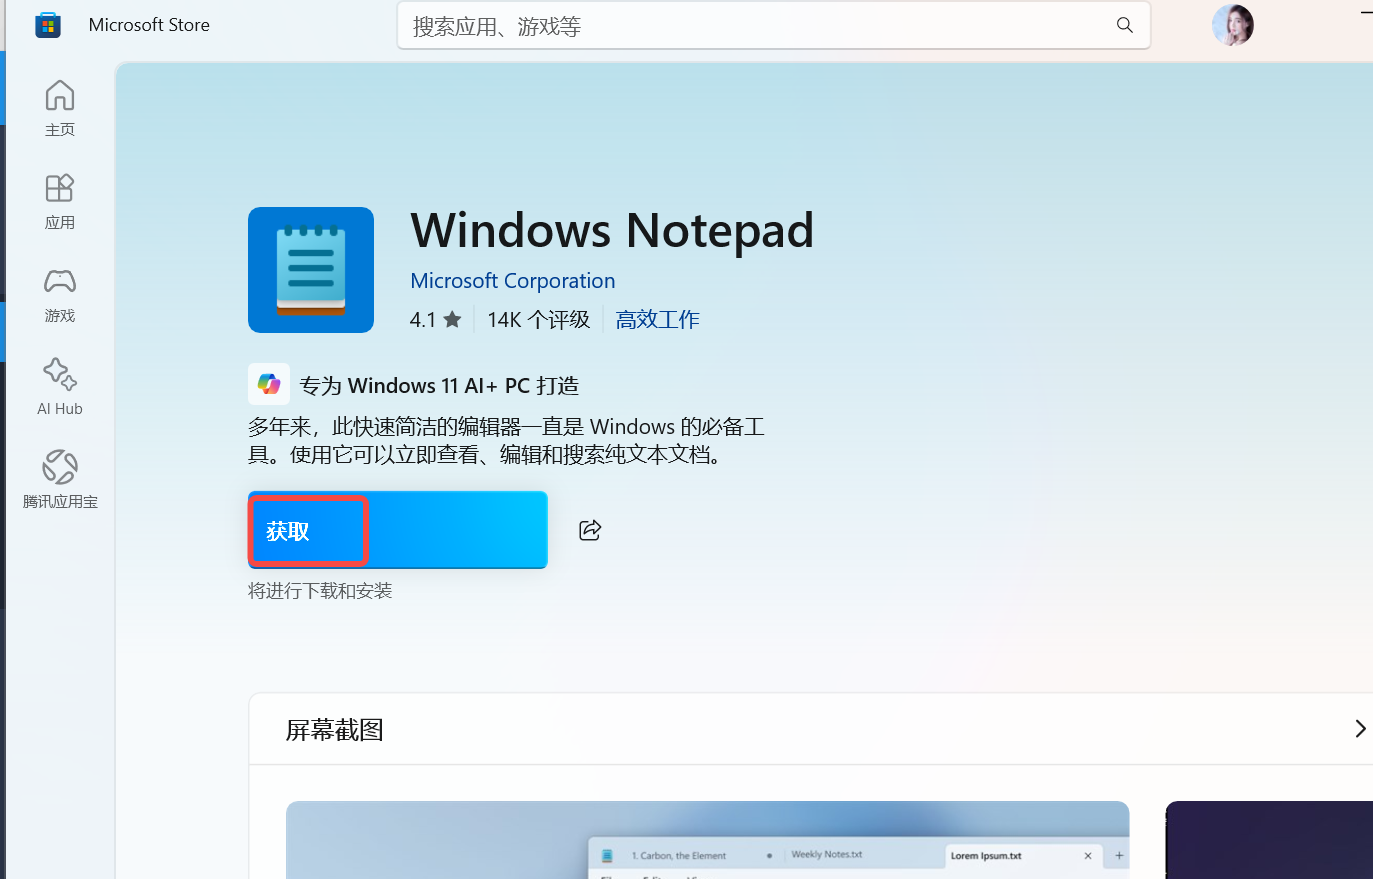Go to the 应用 Apps section
Screen dimensions: 1373x879
click(60, 200)
